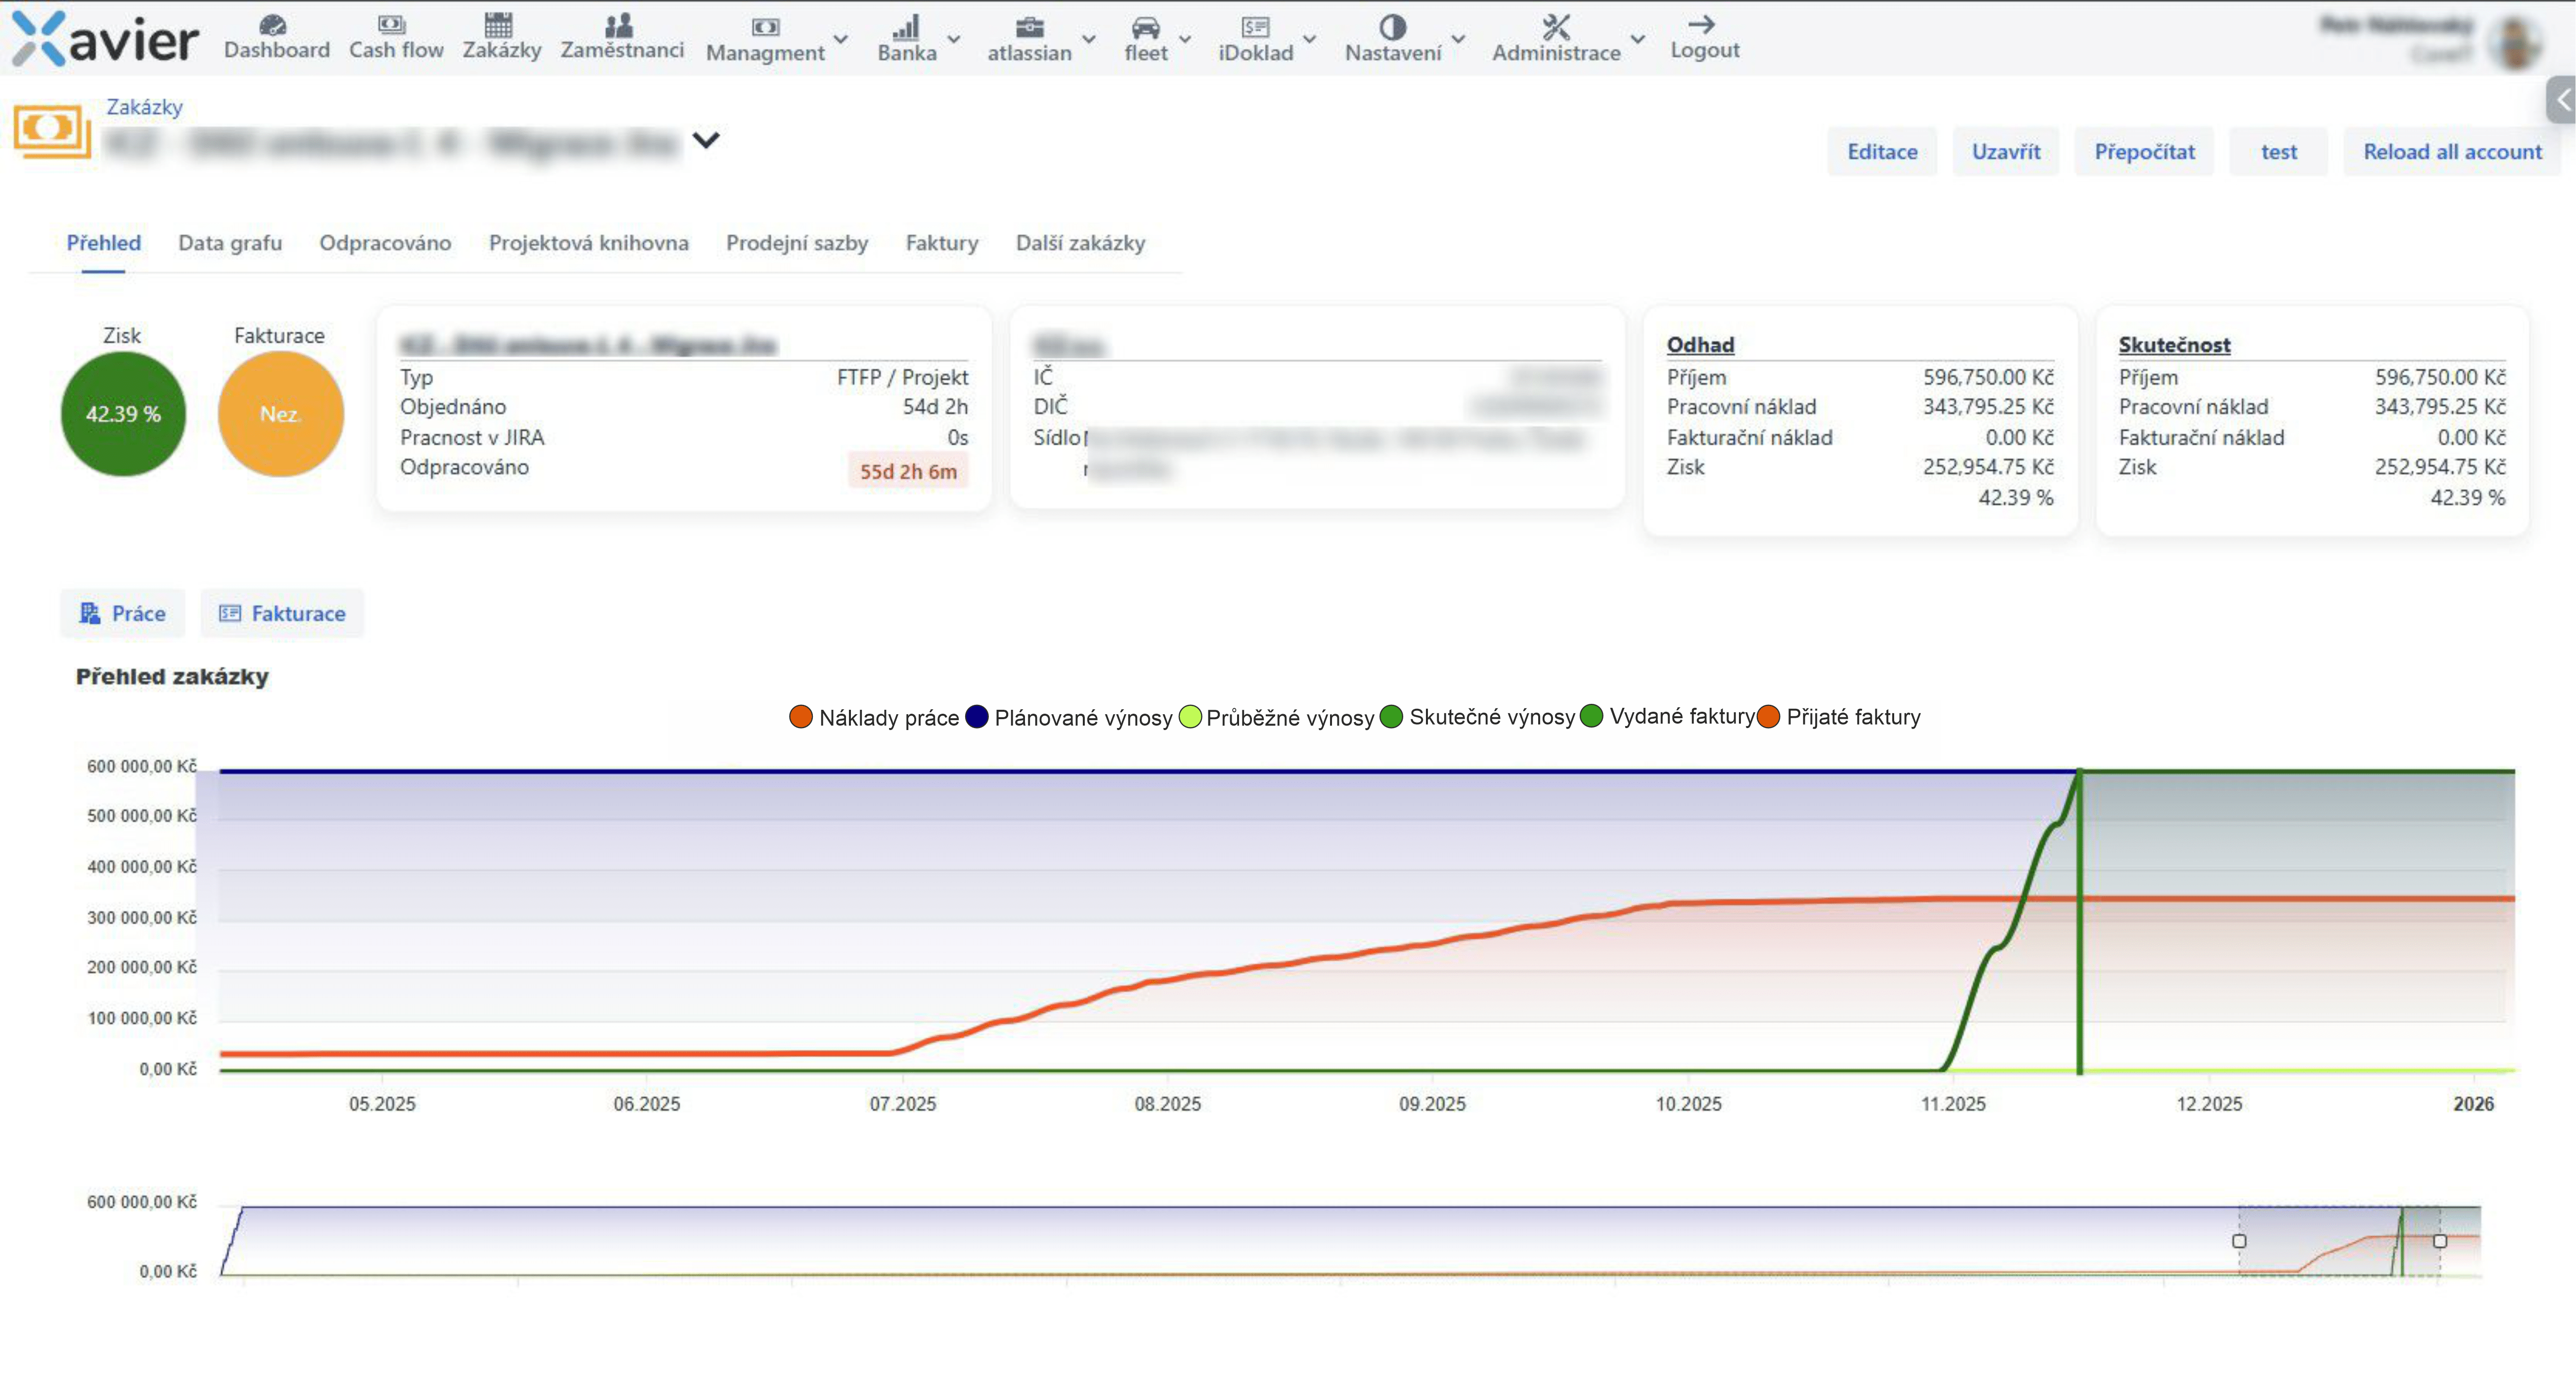The width and height of the screenshot is (2576, 1381).
Task: Expand the Banka dropdown menu
Action: tap(954, 40)
